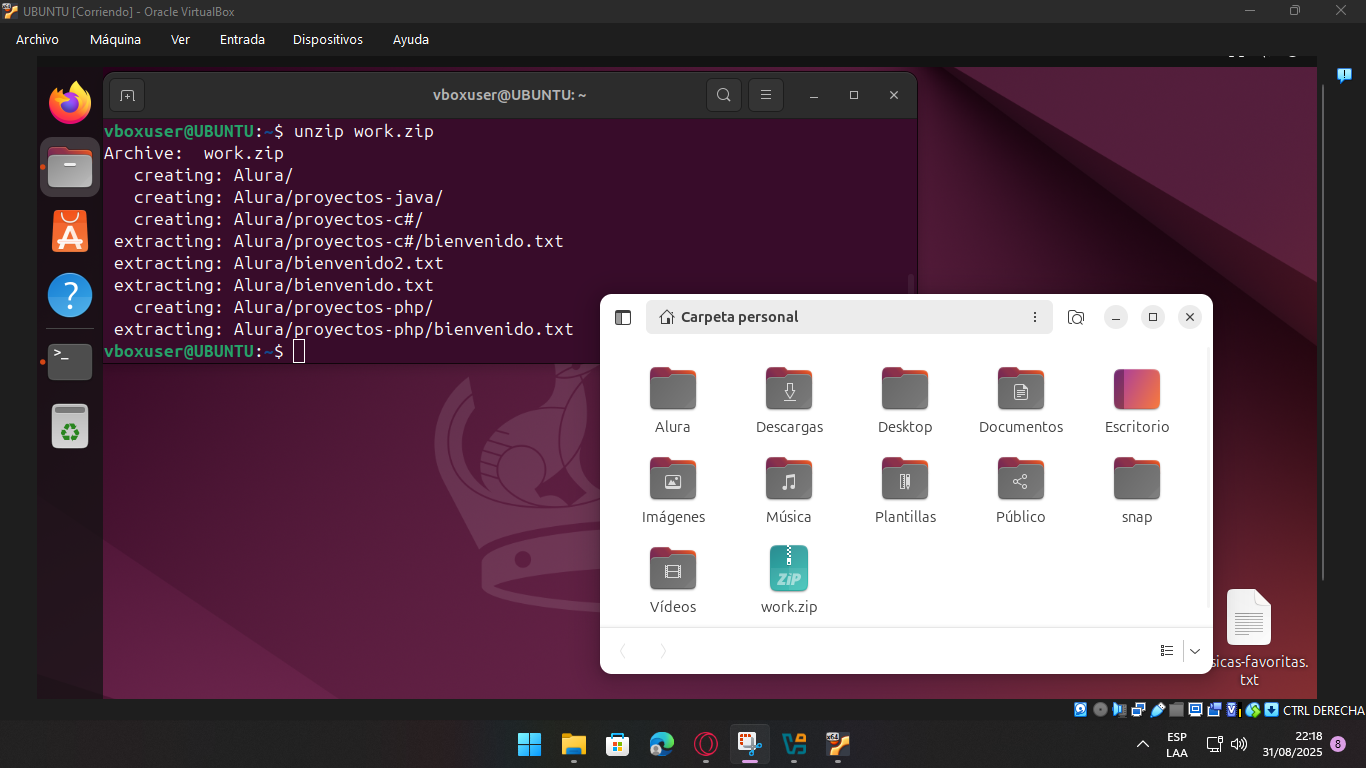Click the keyboard capture arrow icon
Image resolution: width=1366 pixels, height=768 pixels.
click(1271, 710)
